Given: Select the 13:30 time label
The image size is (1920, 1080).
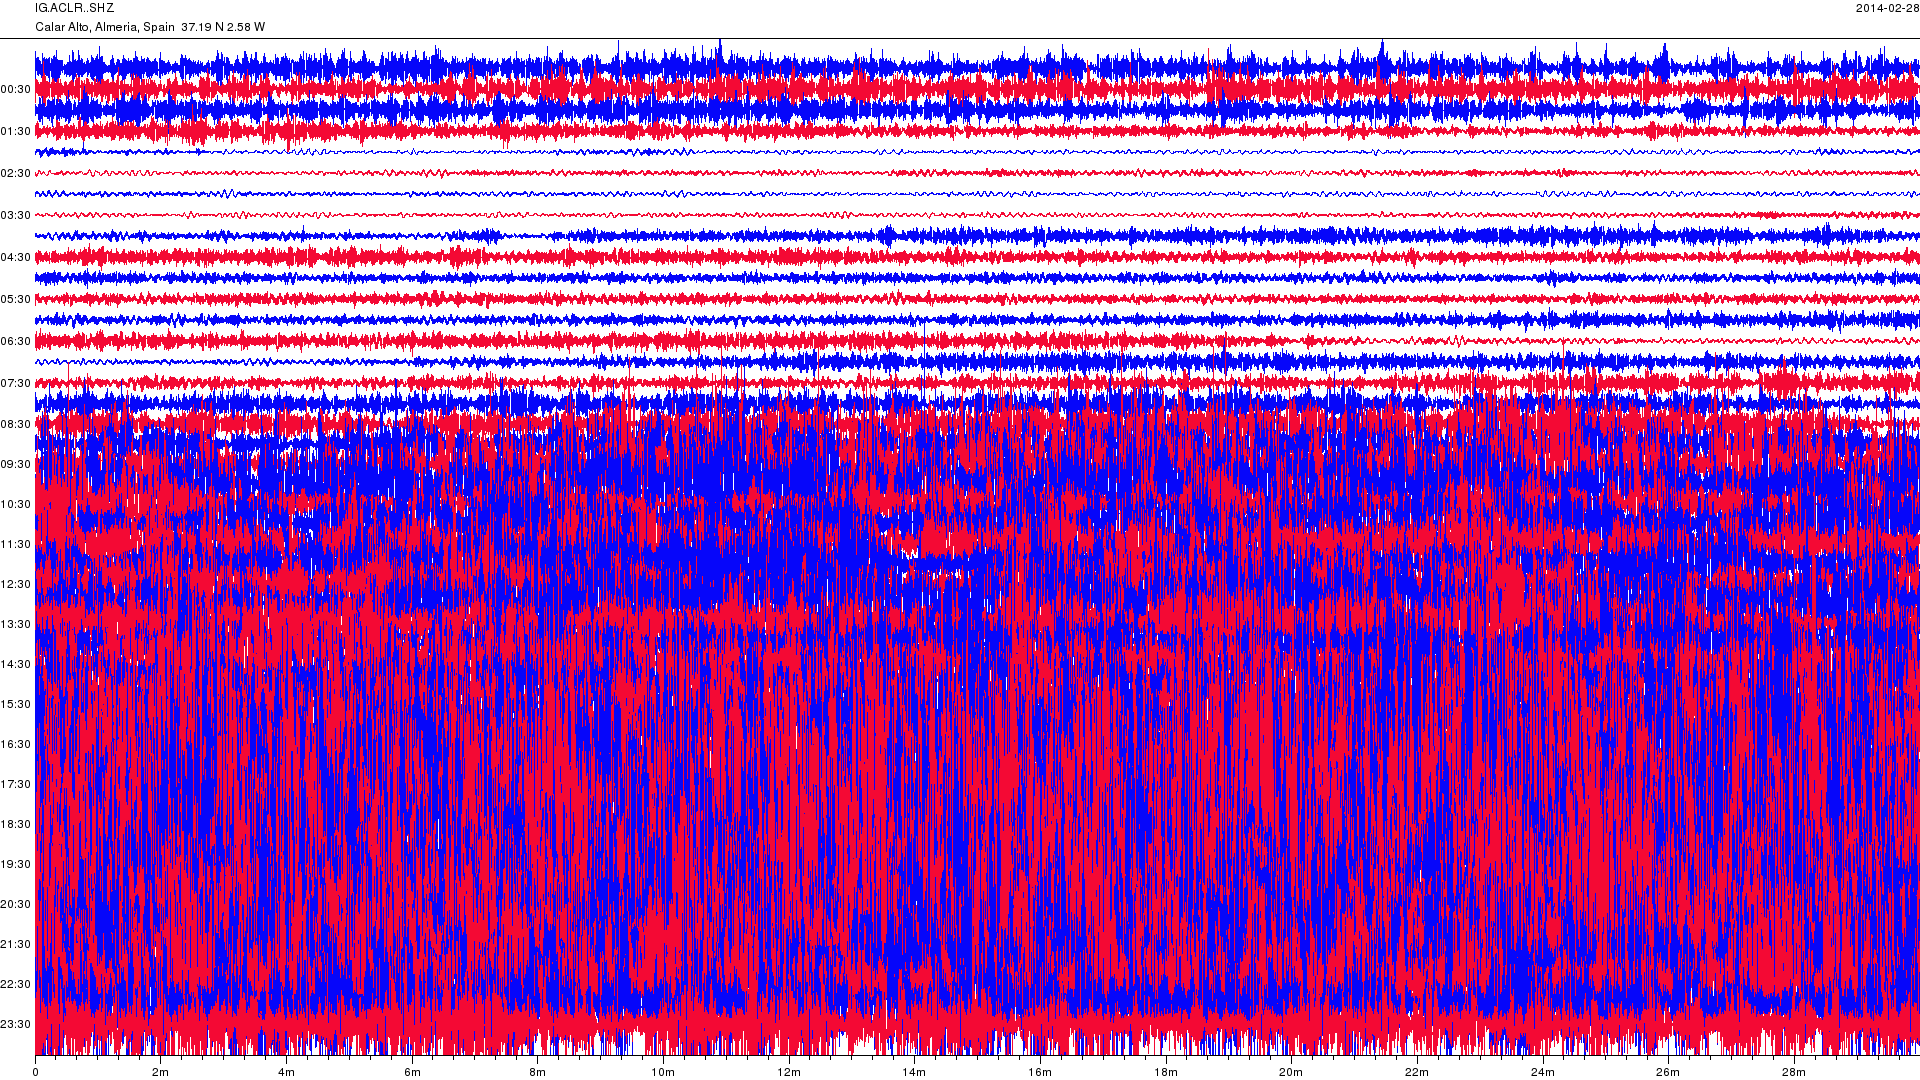Looking at the screenshot, I should point(16,625).
